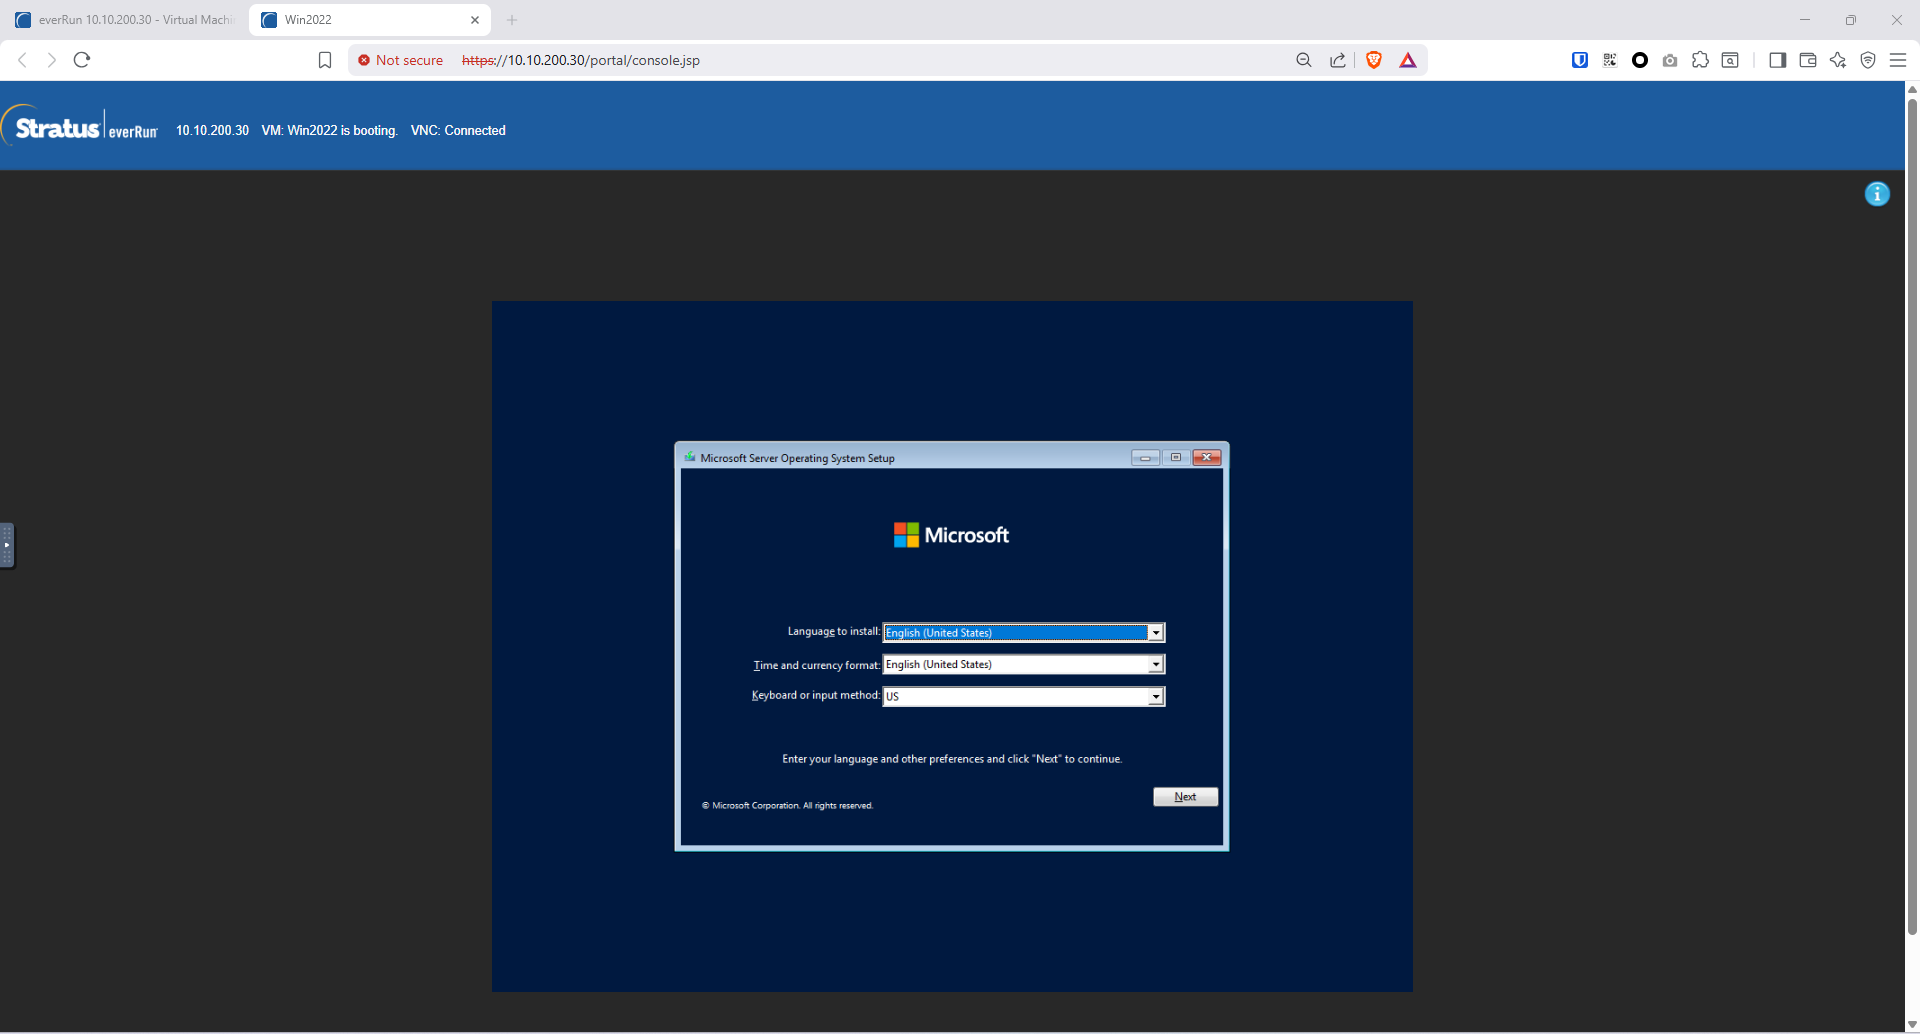1920x1034 pixels.
Task: Expand Keyboard or input method dropdown
Action: click(x=1155, y=697)
